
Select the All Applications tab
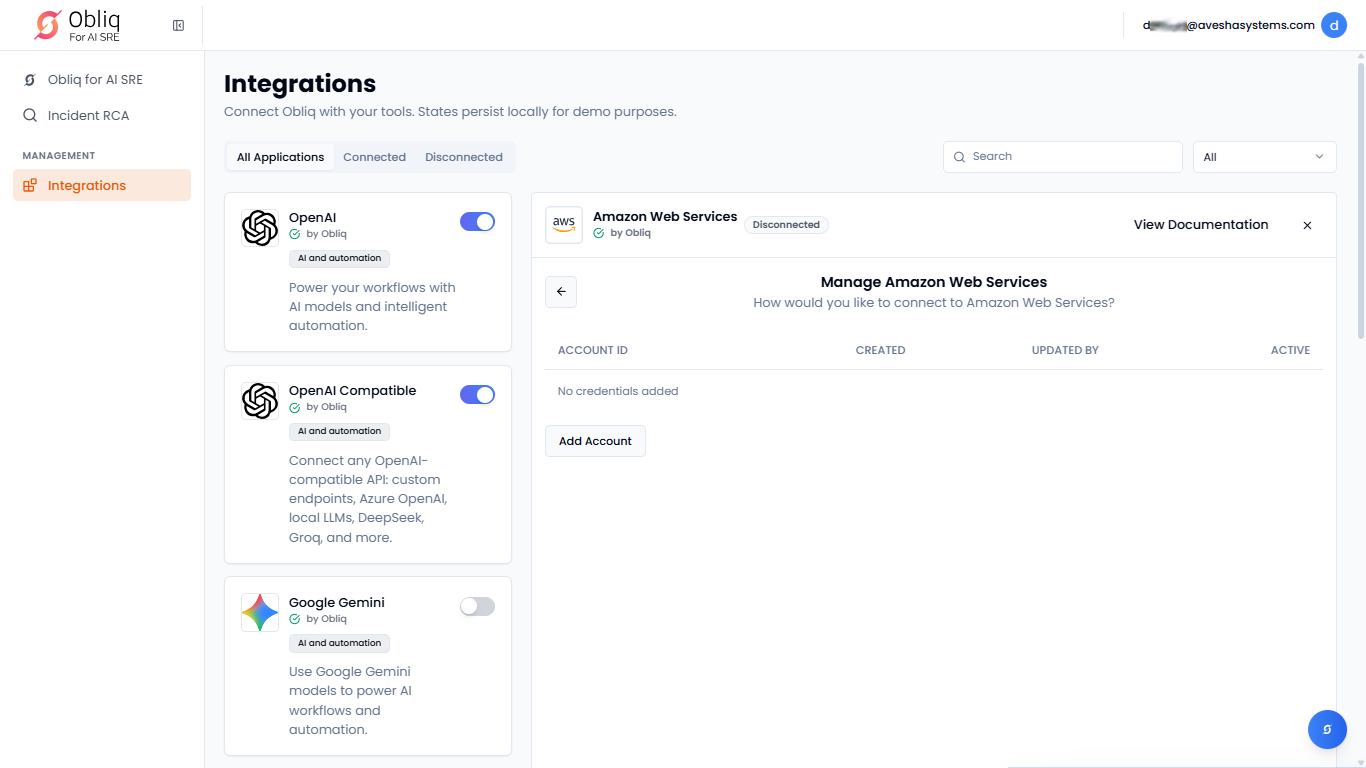pyautogui.click(x=280, y=157)
